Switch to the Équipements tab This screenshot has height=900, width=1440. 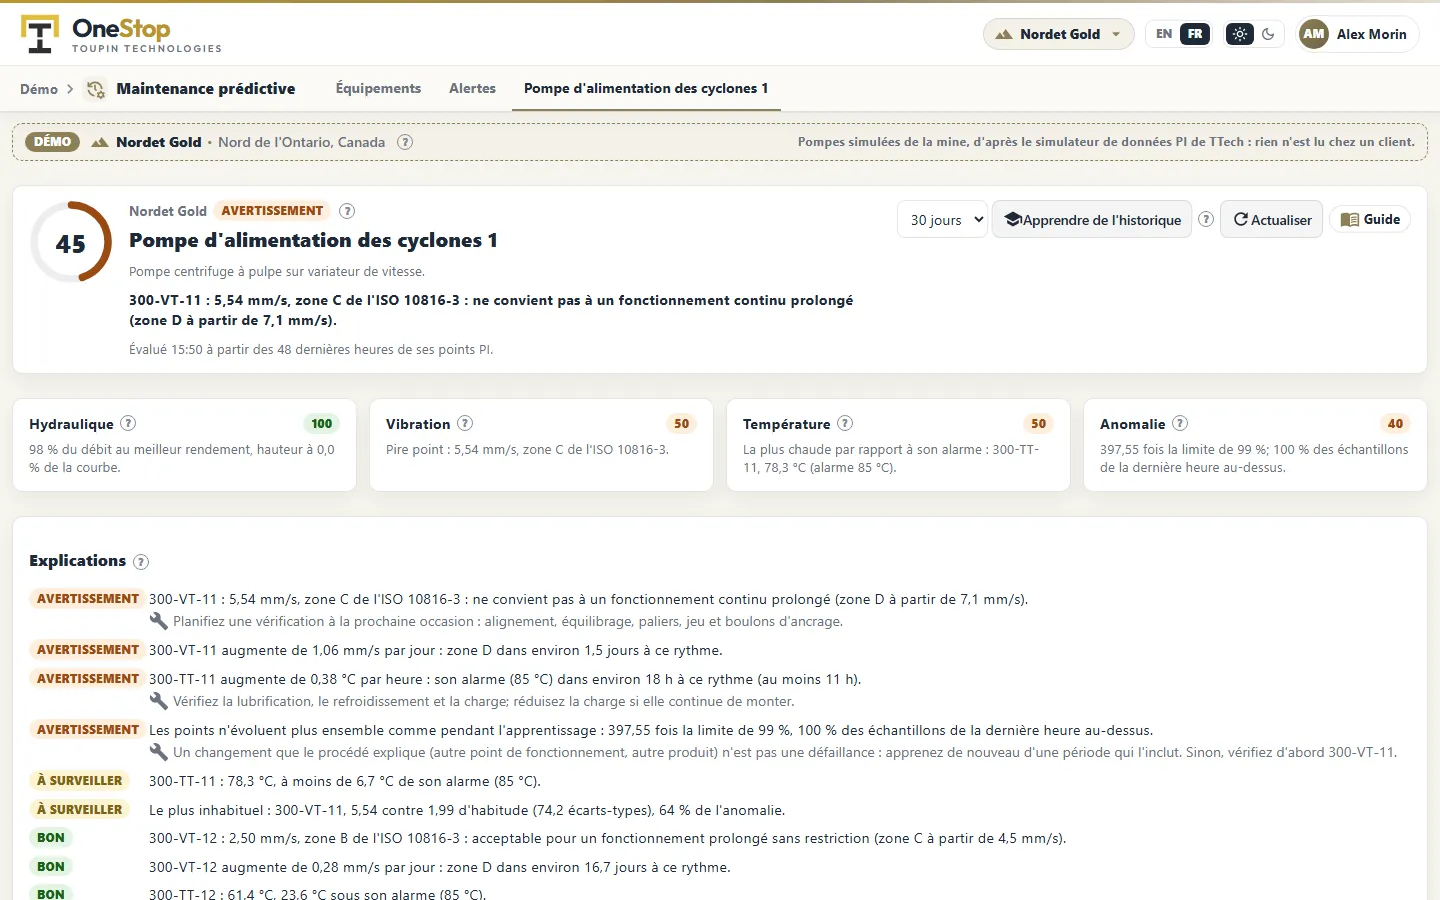click(x=378, y=88)
